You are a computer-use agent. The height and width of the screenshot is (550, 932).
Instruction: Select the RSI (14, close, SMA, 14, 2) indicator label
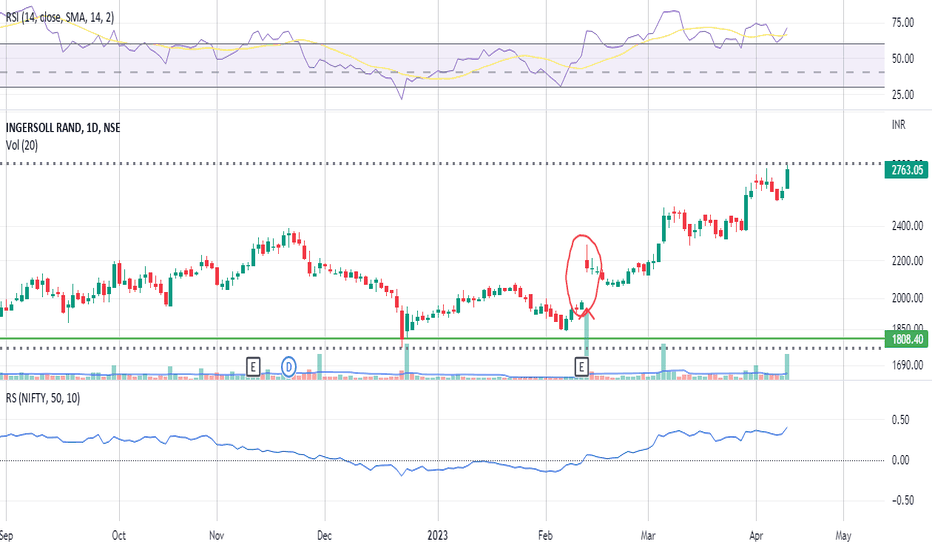[x=59, y=17]
